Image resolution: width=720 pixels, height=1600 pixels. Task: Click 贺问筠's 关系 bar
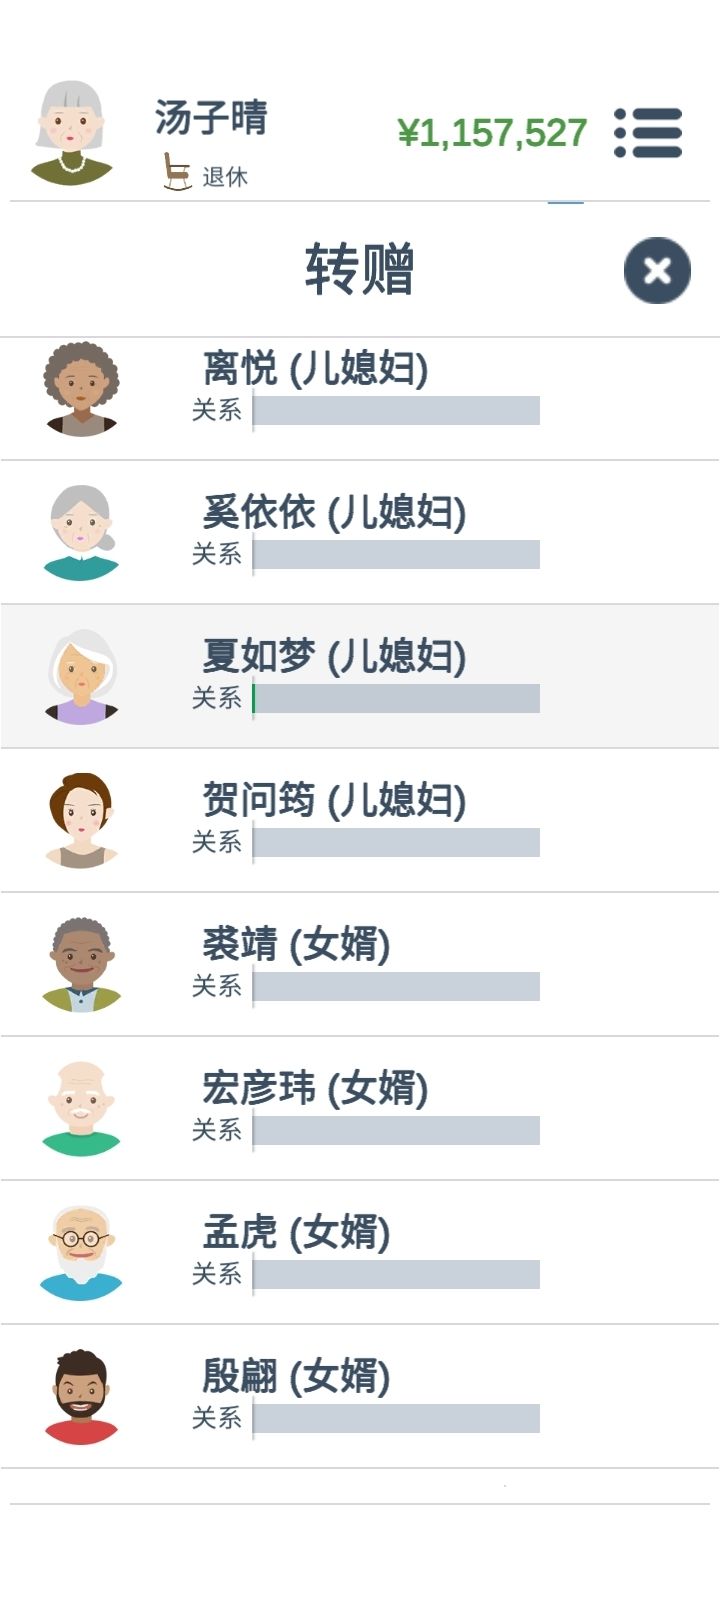396,842
